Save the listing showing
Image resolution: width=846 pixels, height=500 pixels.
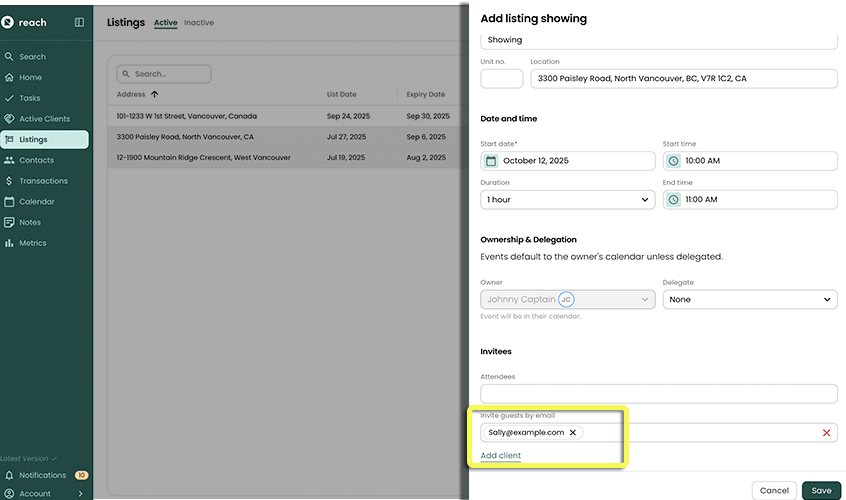tap(820, 490)
